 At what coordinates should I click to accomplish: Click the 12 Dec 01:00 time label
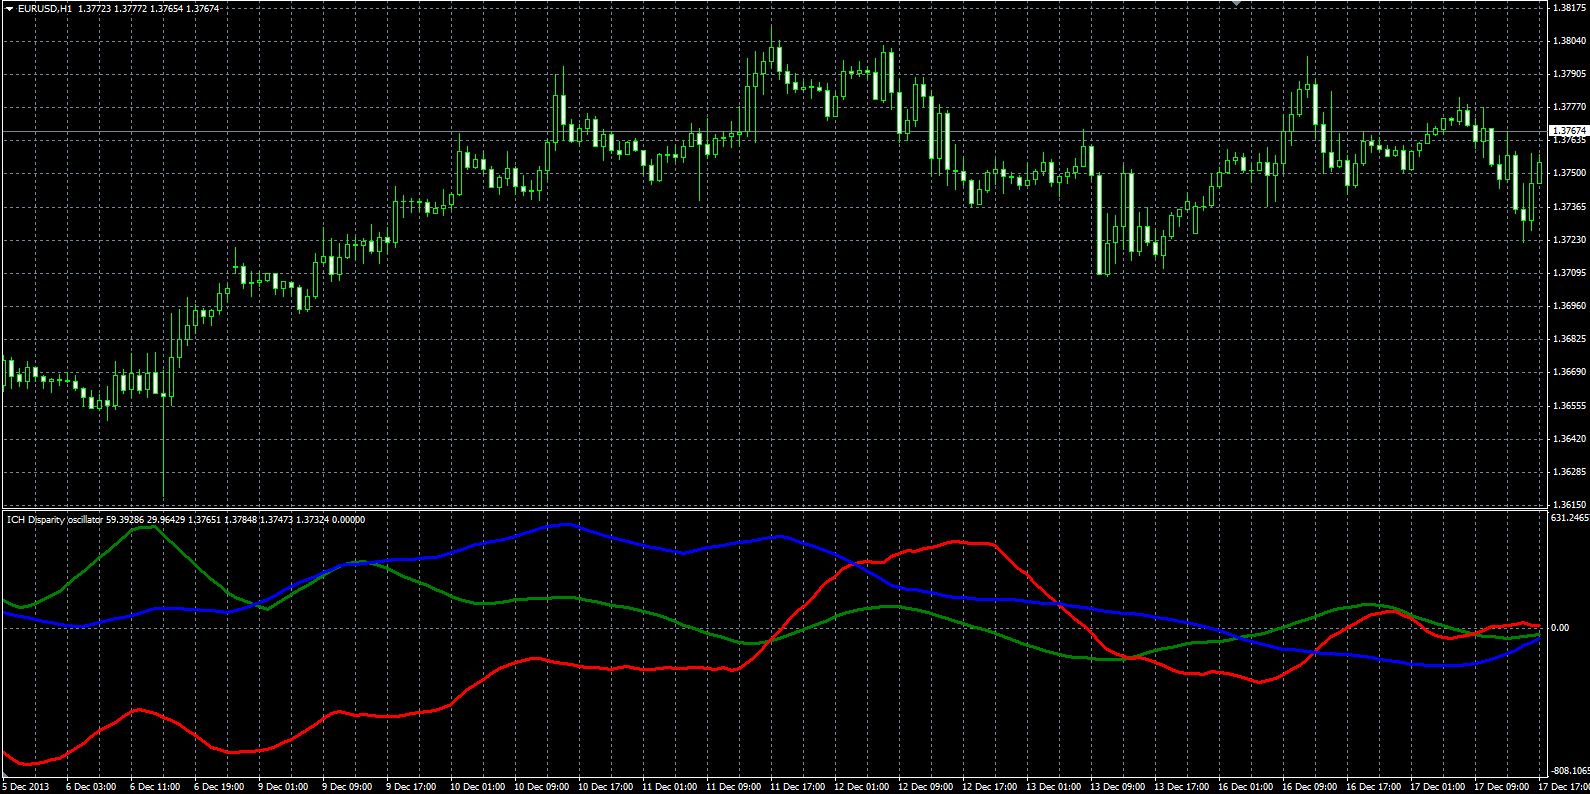(861, 787)
